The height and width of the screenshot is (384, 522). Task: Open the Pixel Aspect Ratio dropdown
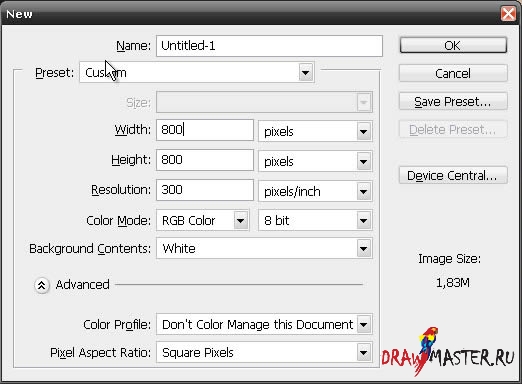point(264,352)
